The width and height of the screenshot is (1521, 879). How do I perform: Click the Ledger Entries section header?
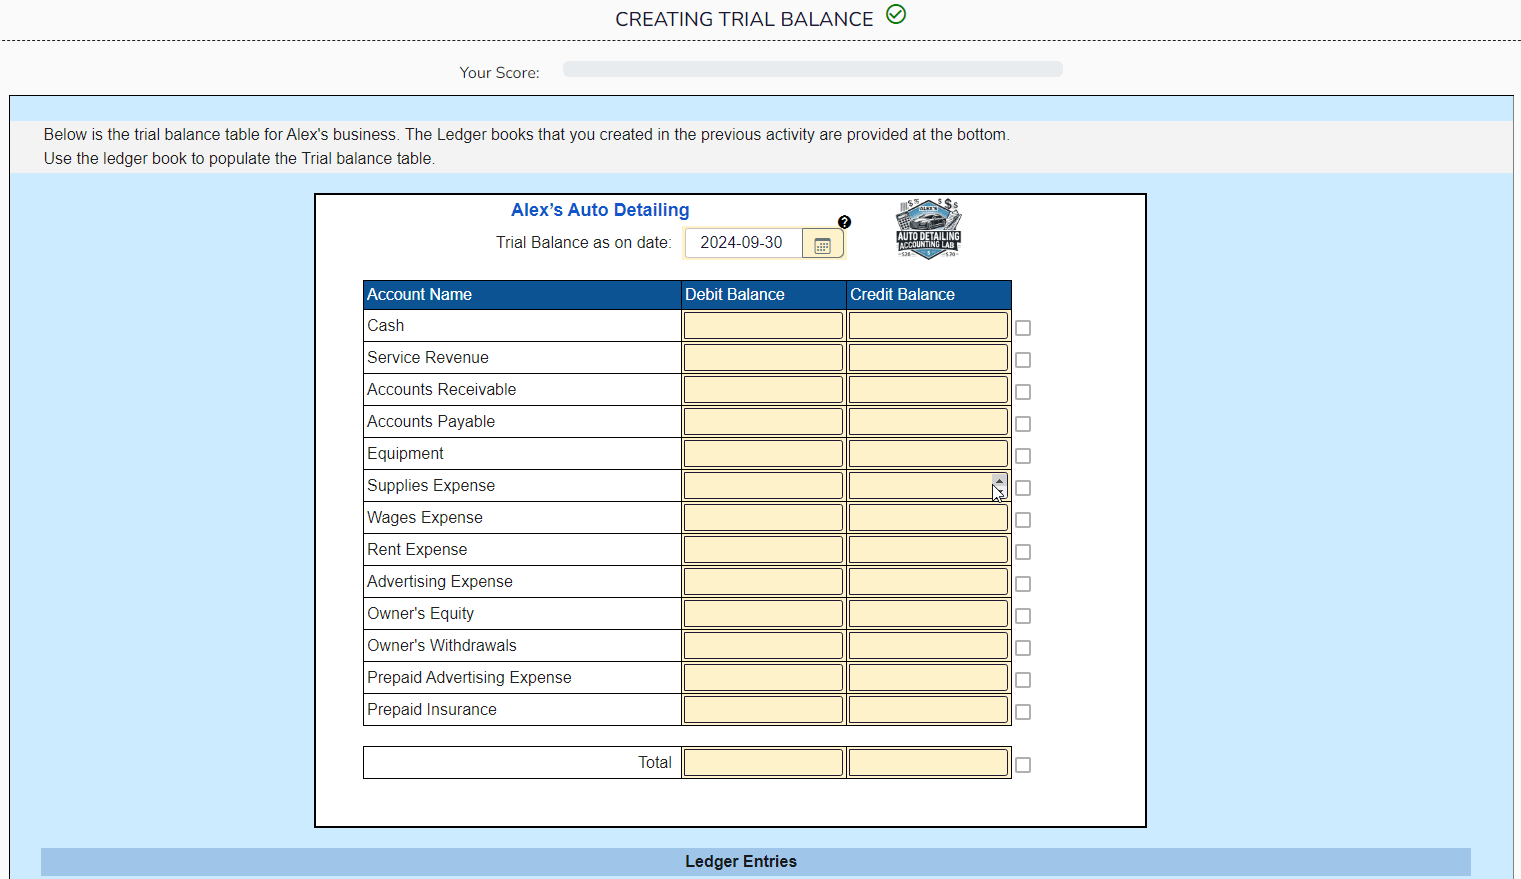(740, 861)
